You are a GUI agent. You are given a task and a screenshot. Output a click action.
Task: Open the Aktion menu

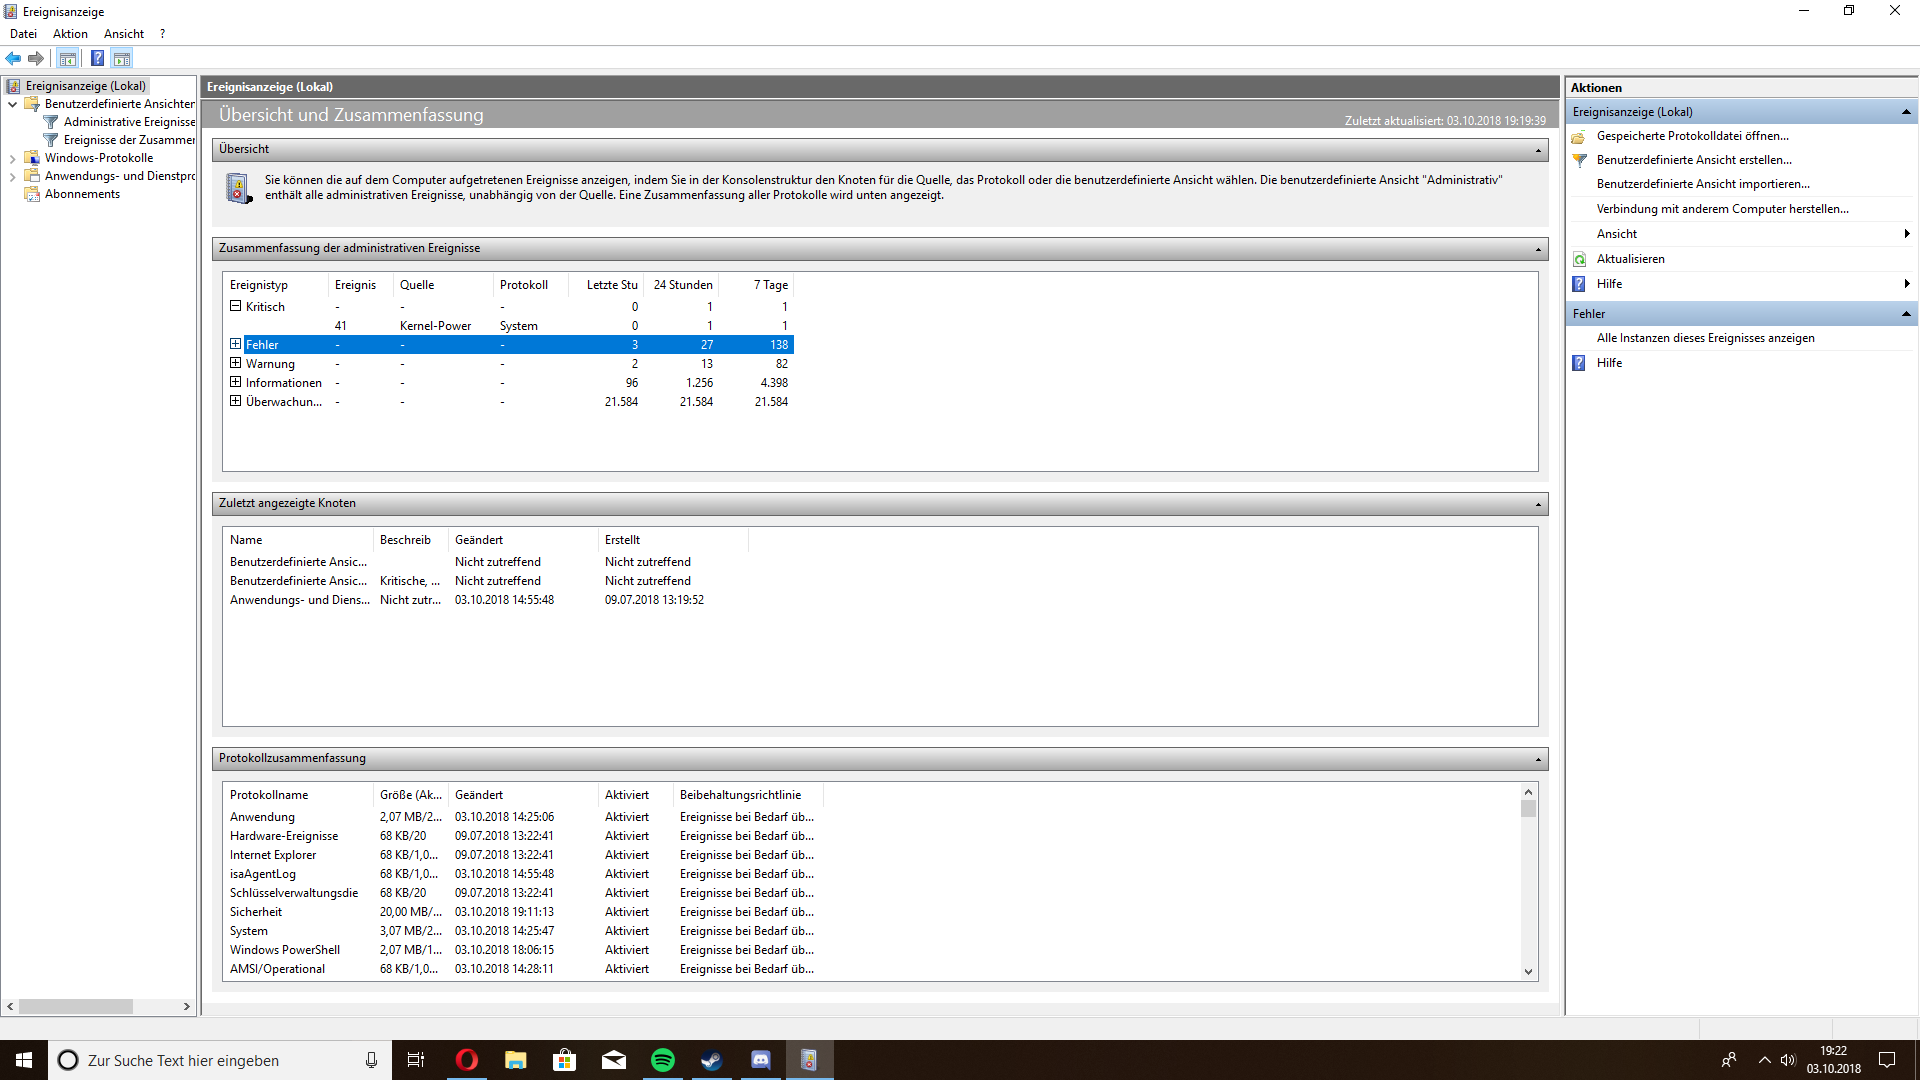pos(70,33)
